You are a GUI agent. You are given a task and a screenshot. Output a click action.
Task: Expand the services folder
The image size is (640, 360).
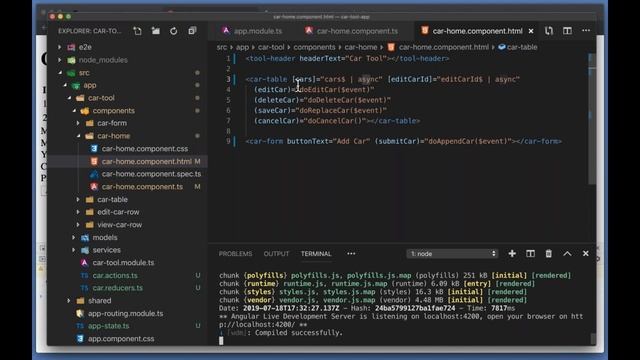(x=107, y=250)
